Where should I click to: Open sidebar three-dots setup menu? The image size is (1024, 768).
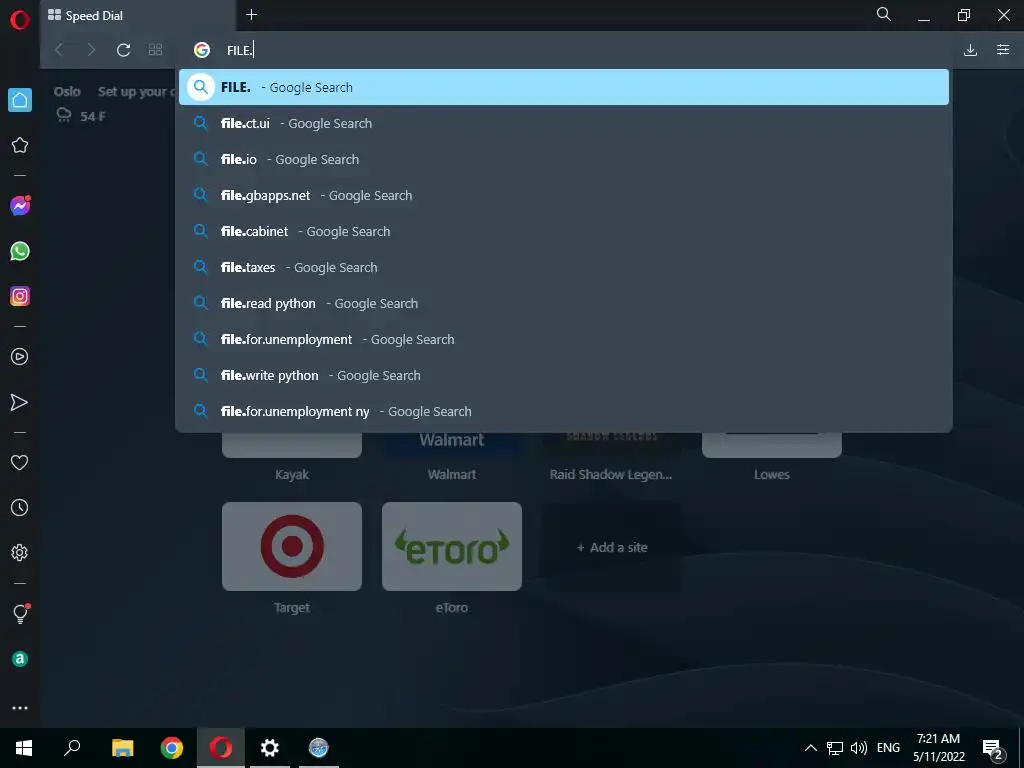pyautogui.click(x=20, y=708)
